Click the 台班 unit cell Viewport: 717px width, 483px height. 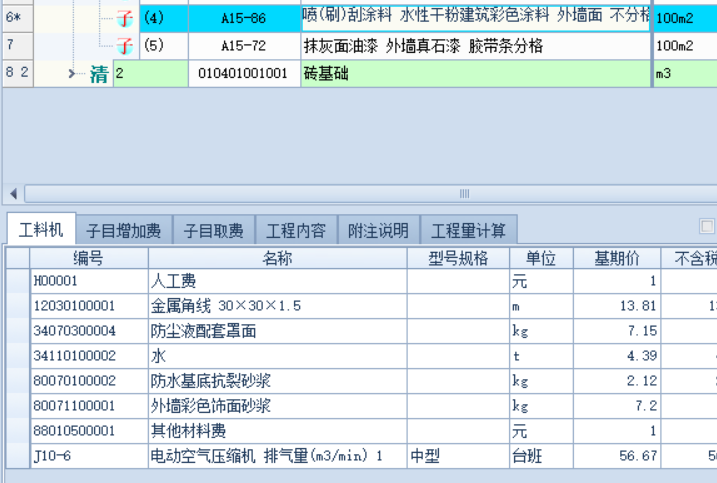(x=541, y=456)
